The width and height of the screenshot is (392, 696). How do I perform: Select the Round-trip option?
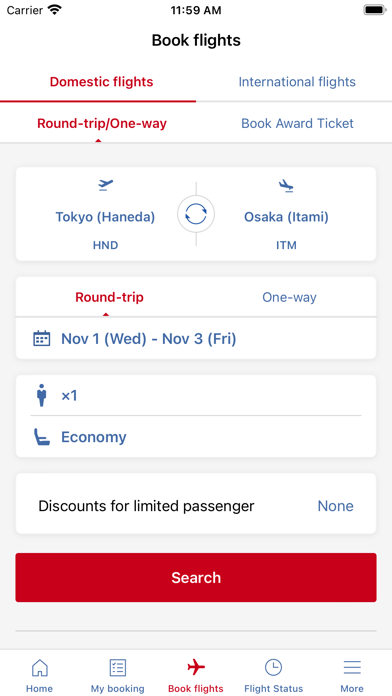[x=109, y=297]
